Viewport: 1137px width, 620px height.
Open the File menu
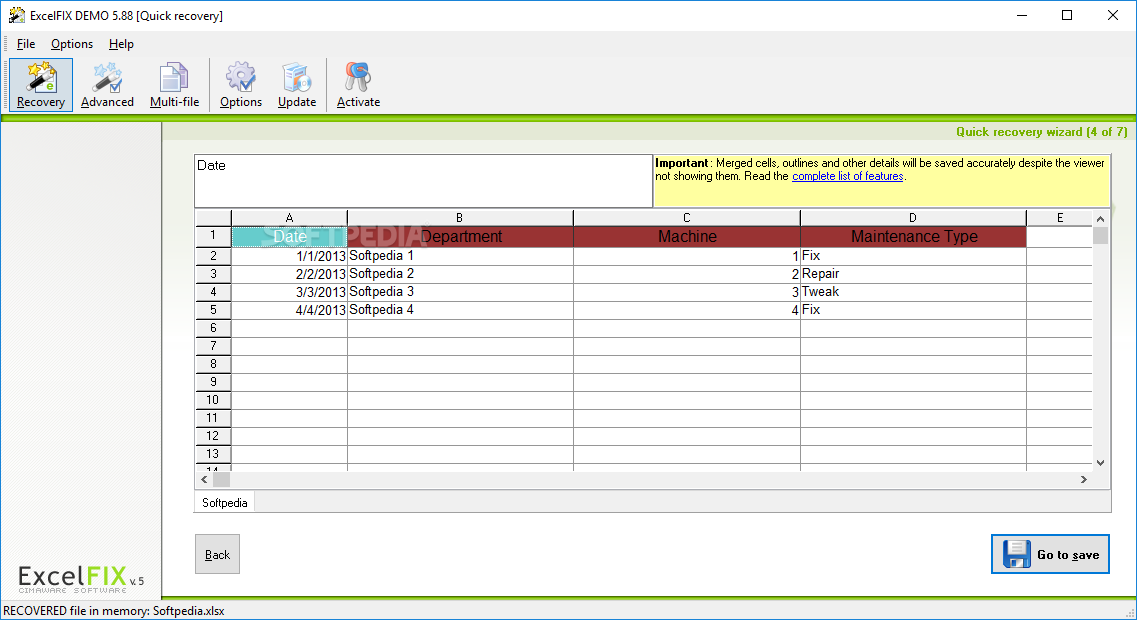26,44
